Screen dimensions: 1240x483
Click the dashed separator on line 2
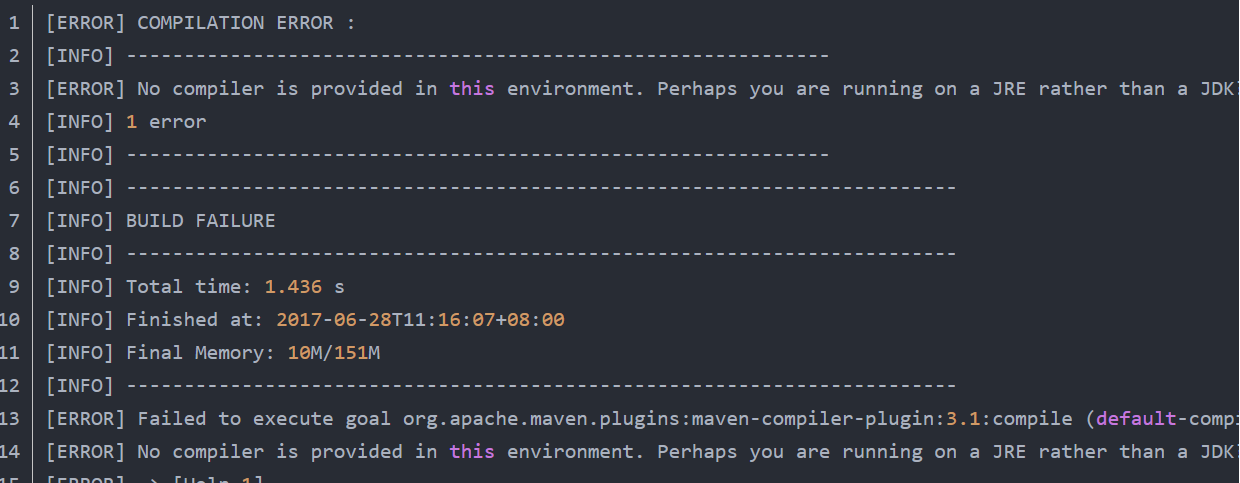pyautogui.click(x=478, y=55)
